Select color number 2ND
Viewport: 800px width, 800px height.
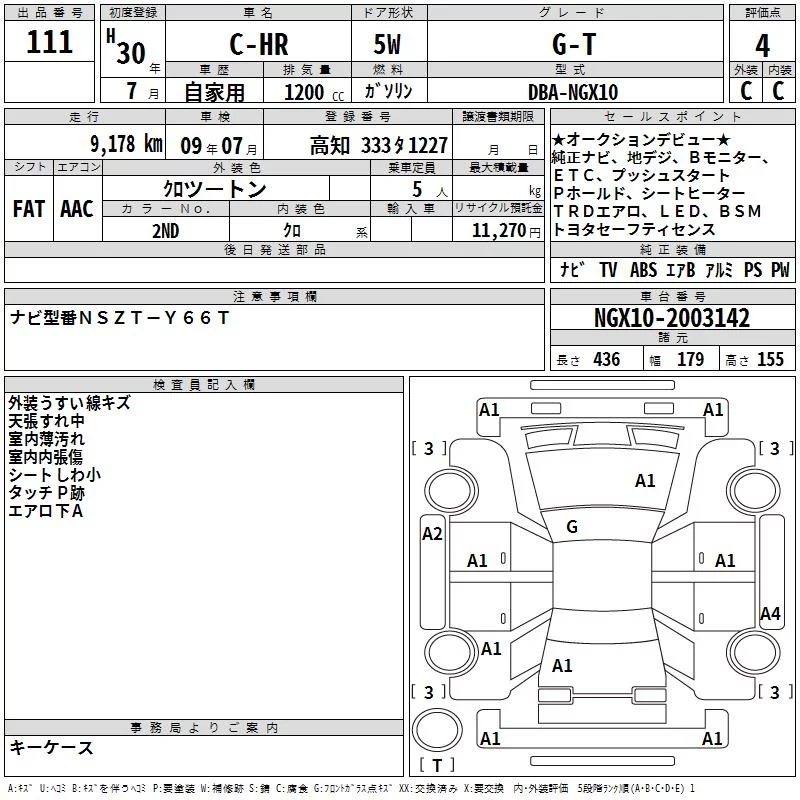(x=165, y=231)
